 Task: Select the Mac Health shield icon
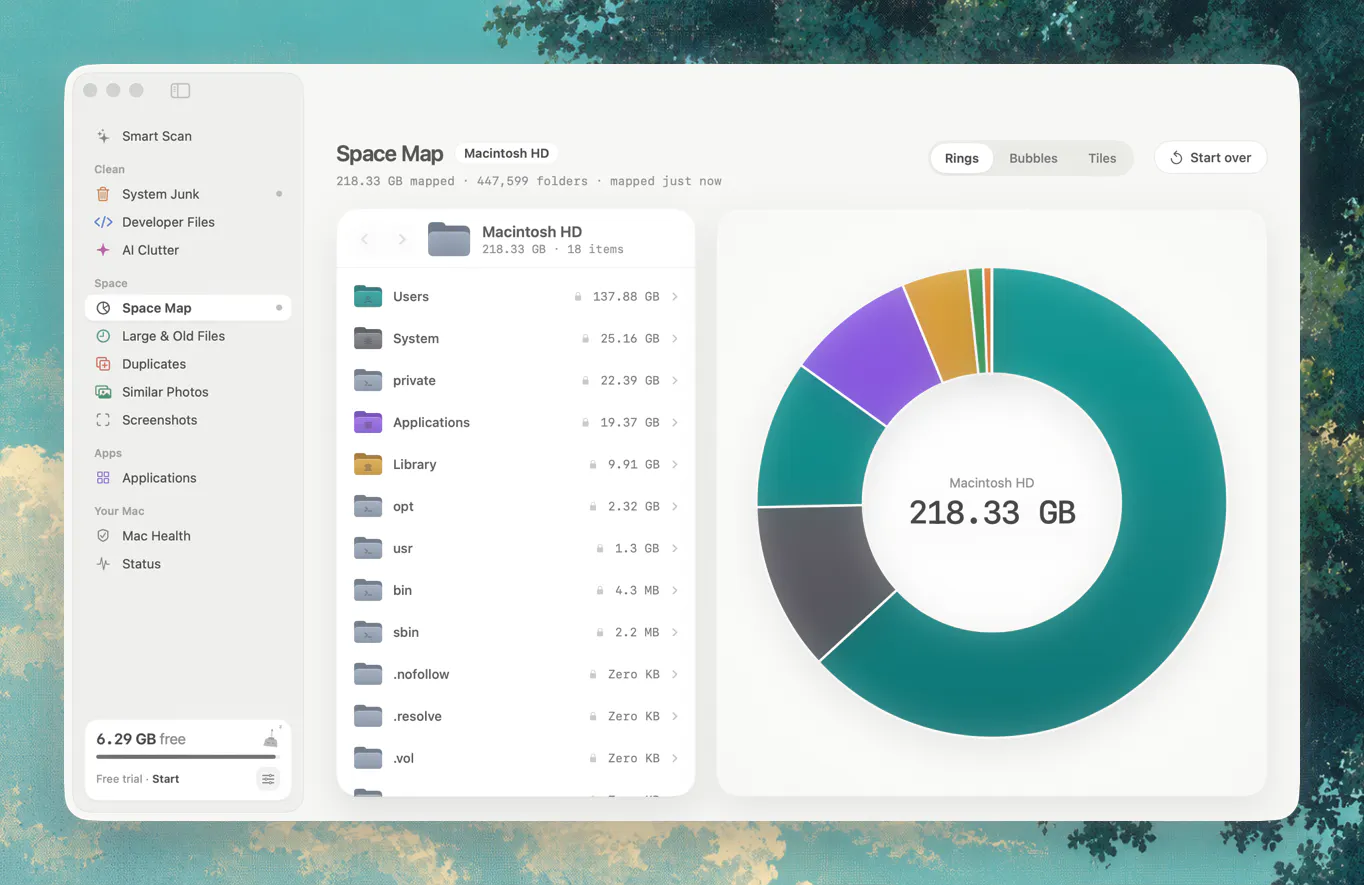coord(103,536)
